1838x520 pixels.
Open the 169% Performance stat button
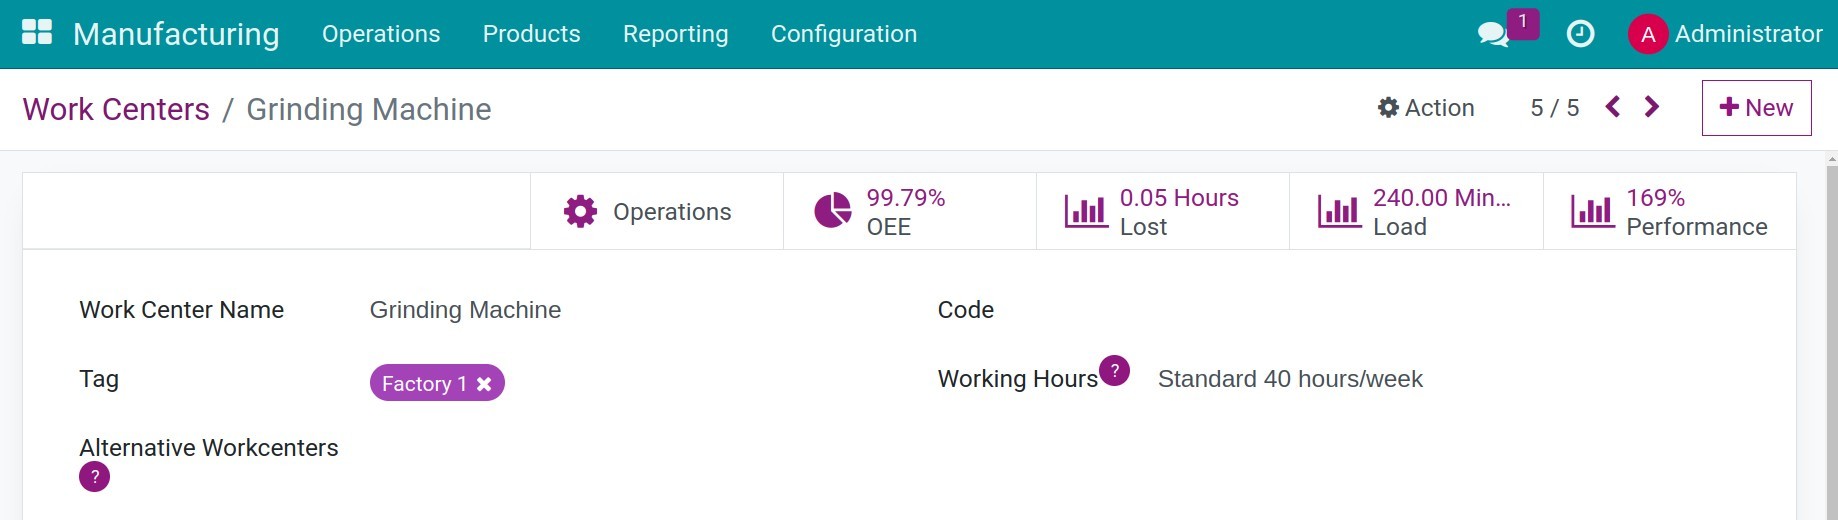(x=1670, y=211)
